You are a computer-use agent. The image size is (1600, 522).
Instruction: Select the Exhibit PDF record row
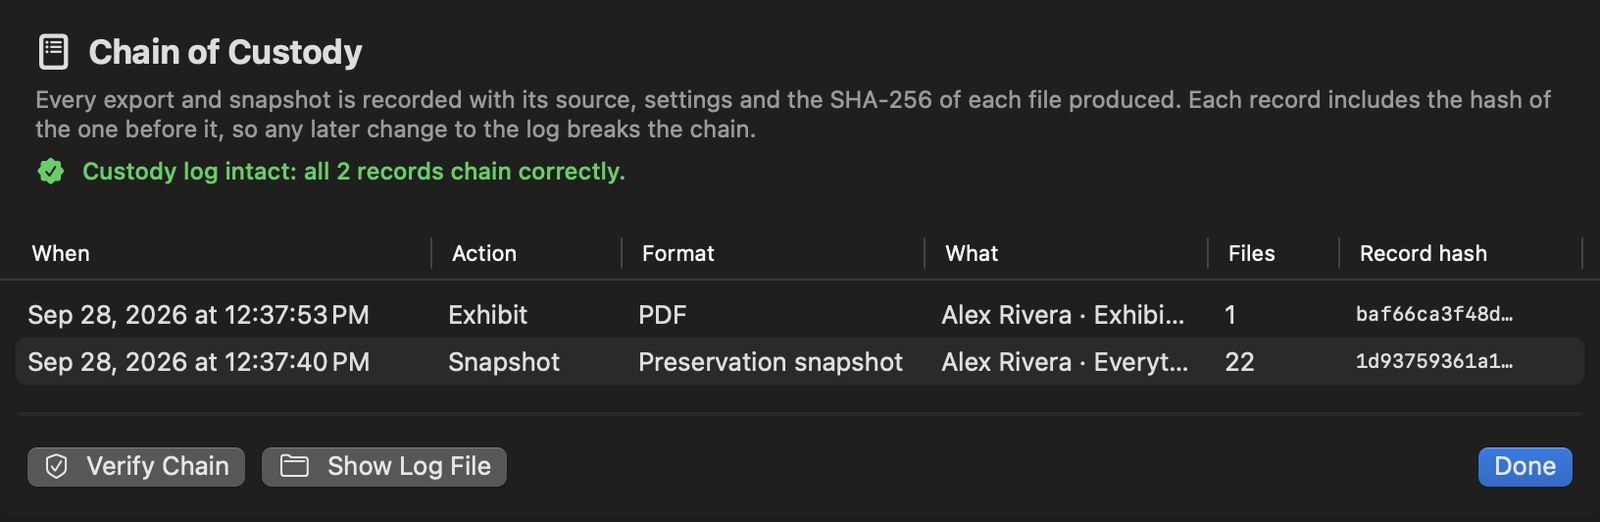[x=800, y=315]
